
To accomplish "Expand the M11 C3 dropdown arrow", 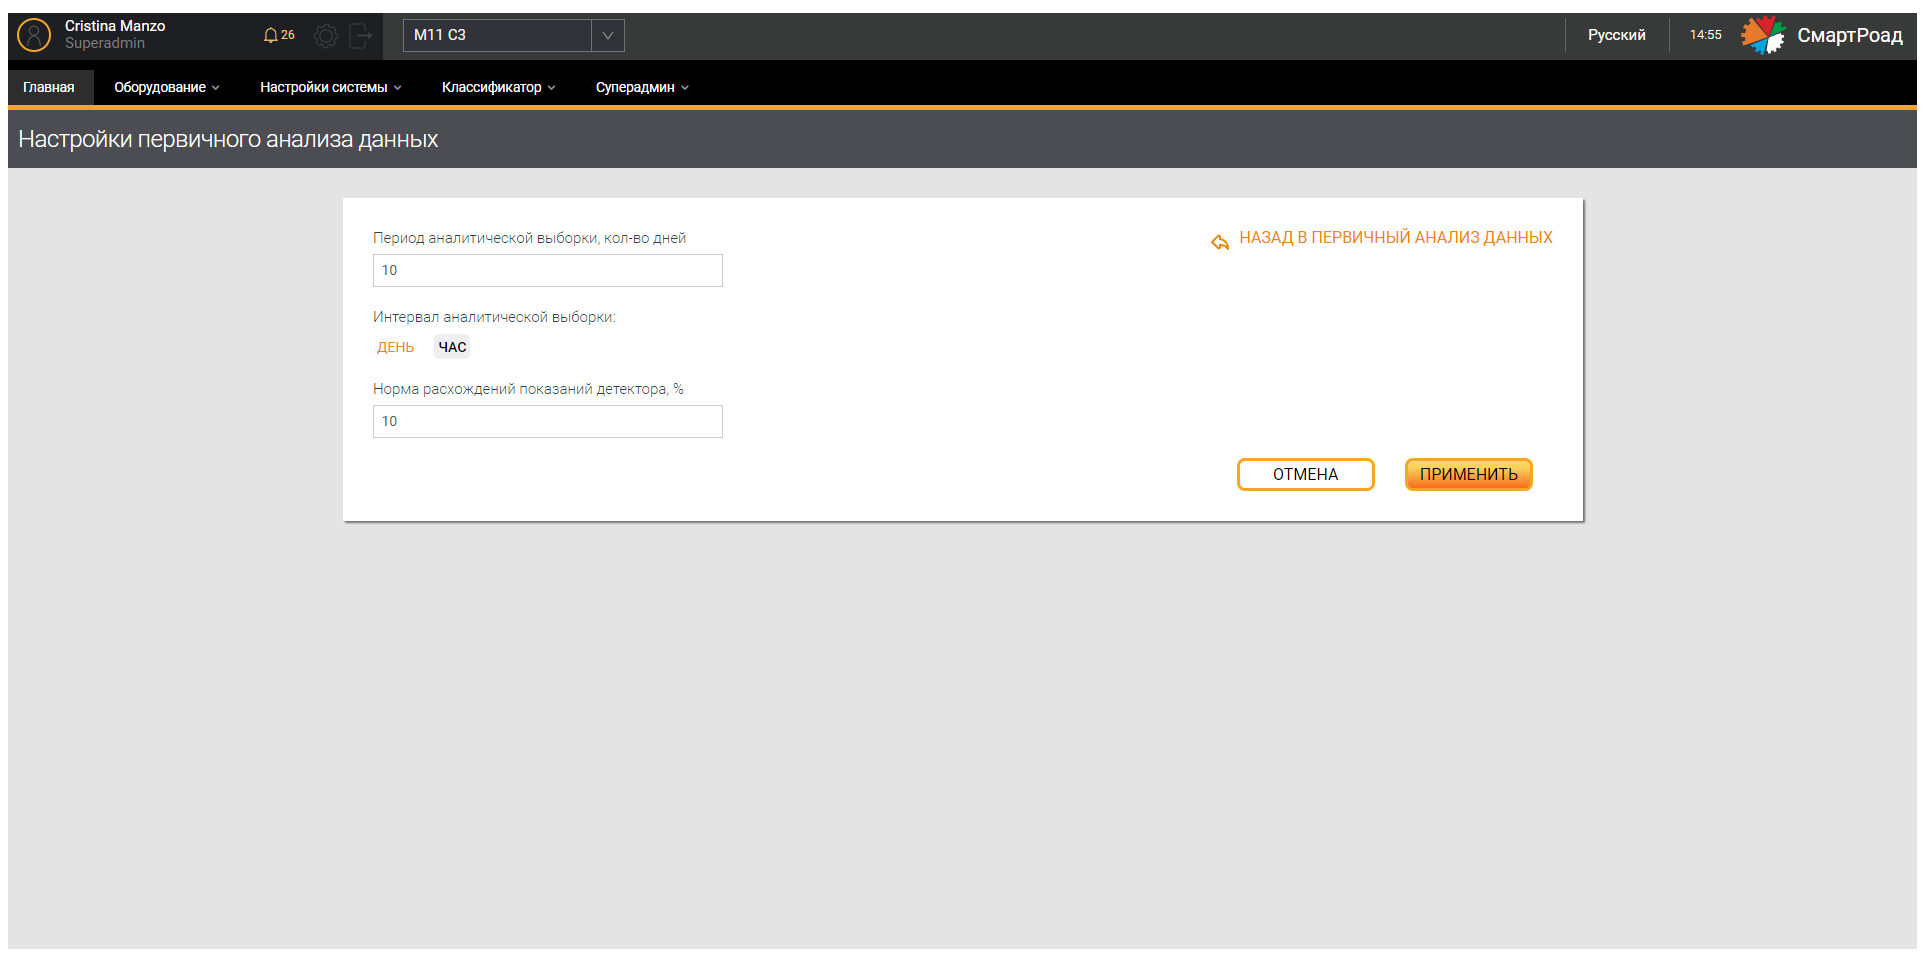I will tap(607, 35).
